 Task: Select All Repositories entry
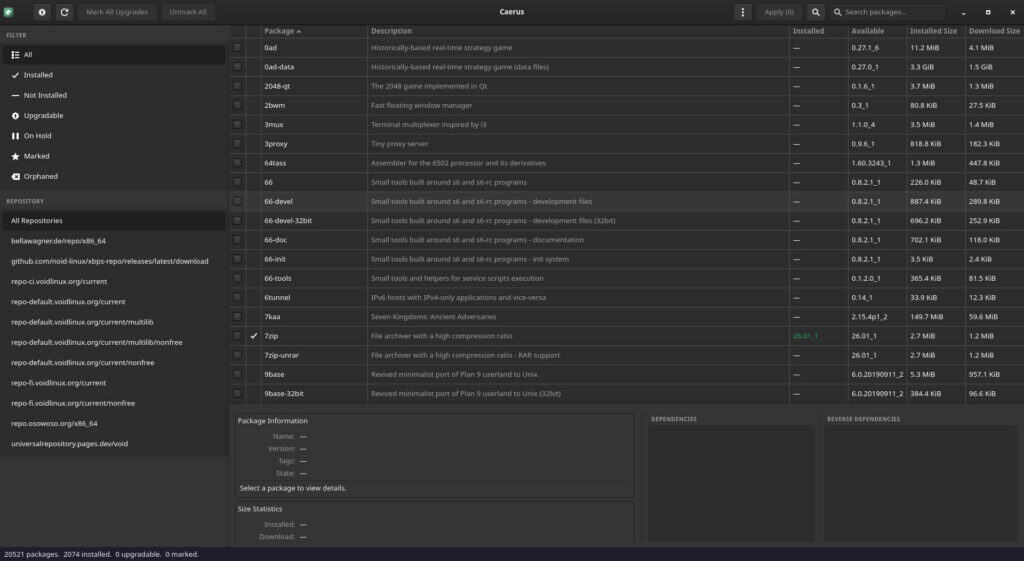click(114, 221)
